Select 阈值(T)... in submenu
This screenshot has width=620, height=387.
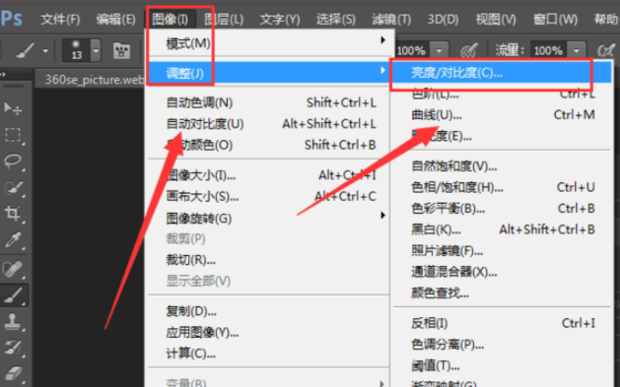click(x=502, y=366)
